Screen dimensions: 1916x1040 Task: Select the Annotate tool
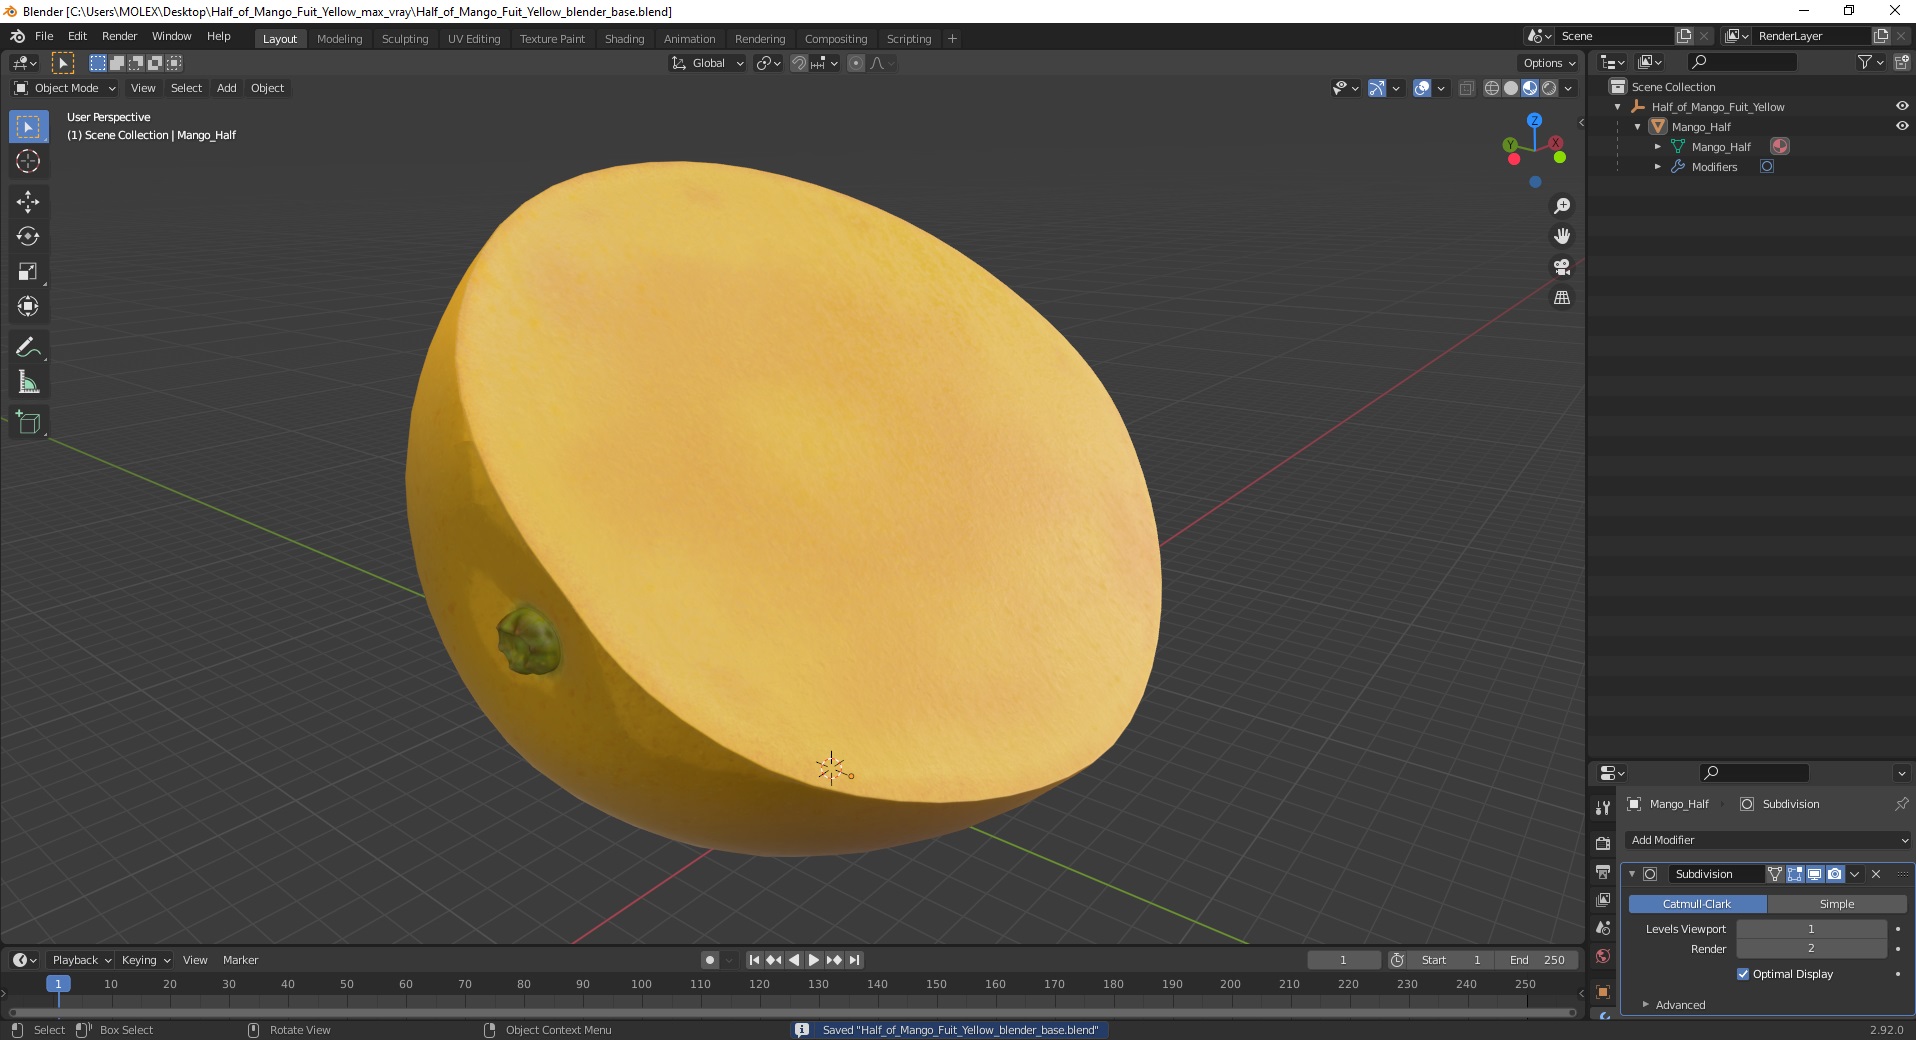coord(28,347)
